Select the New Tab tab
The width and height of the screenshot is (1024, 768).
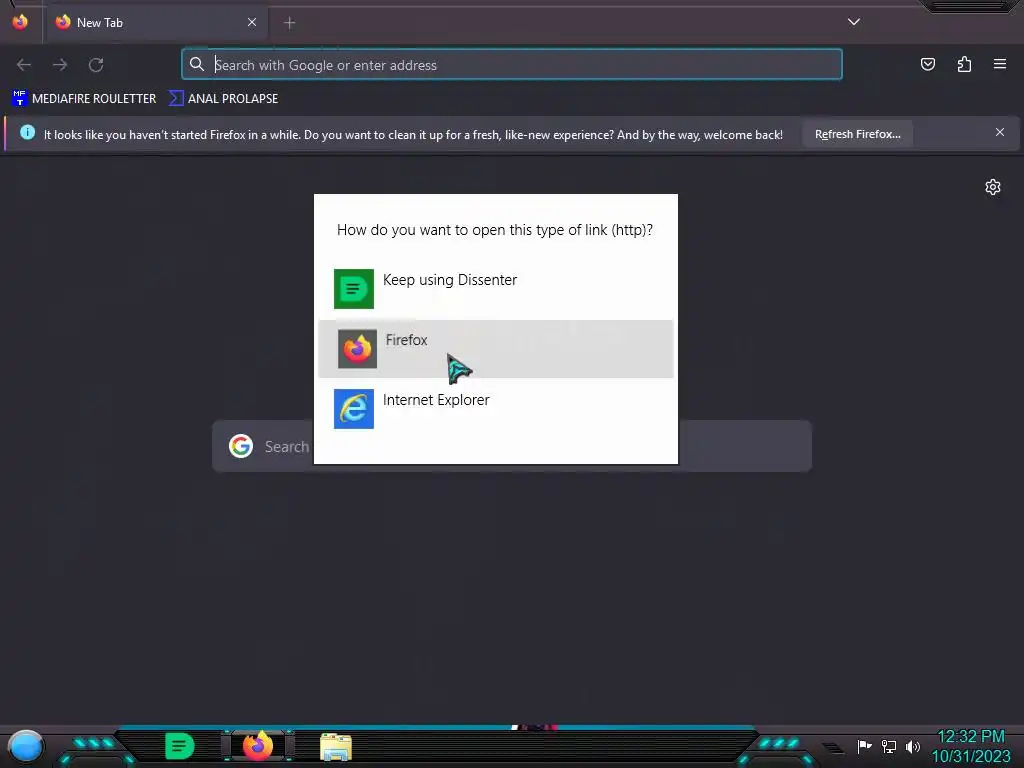click(x=156, y=23)
